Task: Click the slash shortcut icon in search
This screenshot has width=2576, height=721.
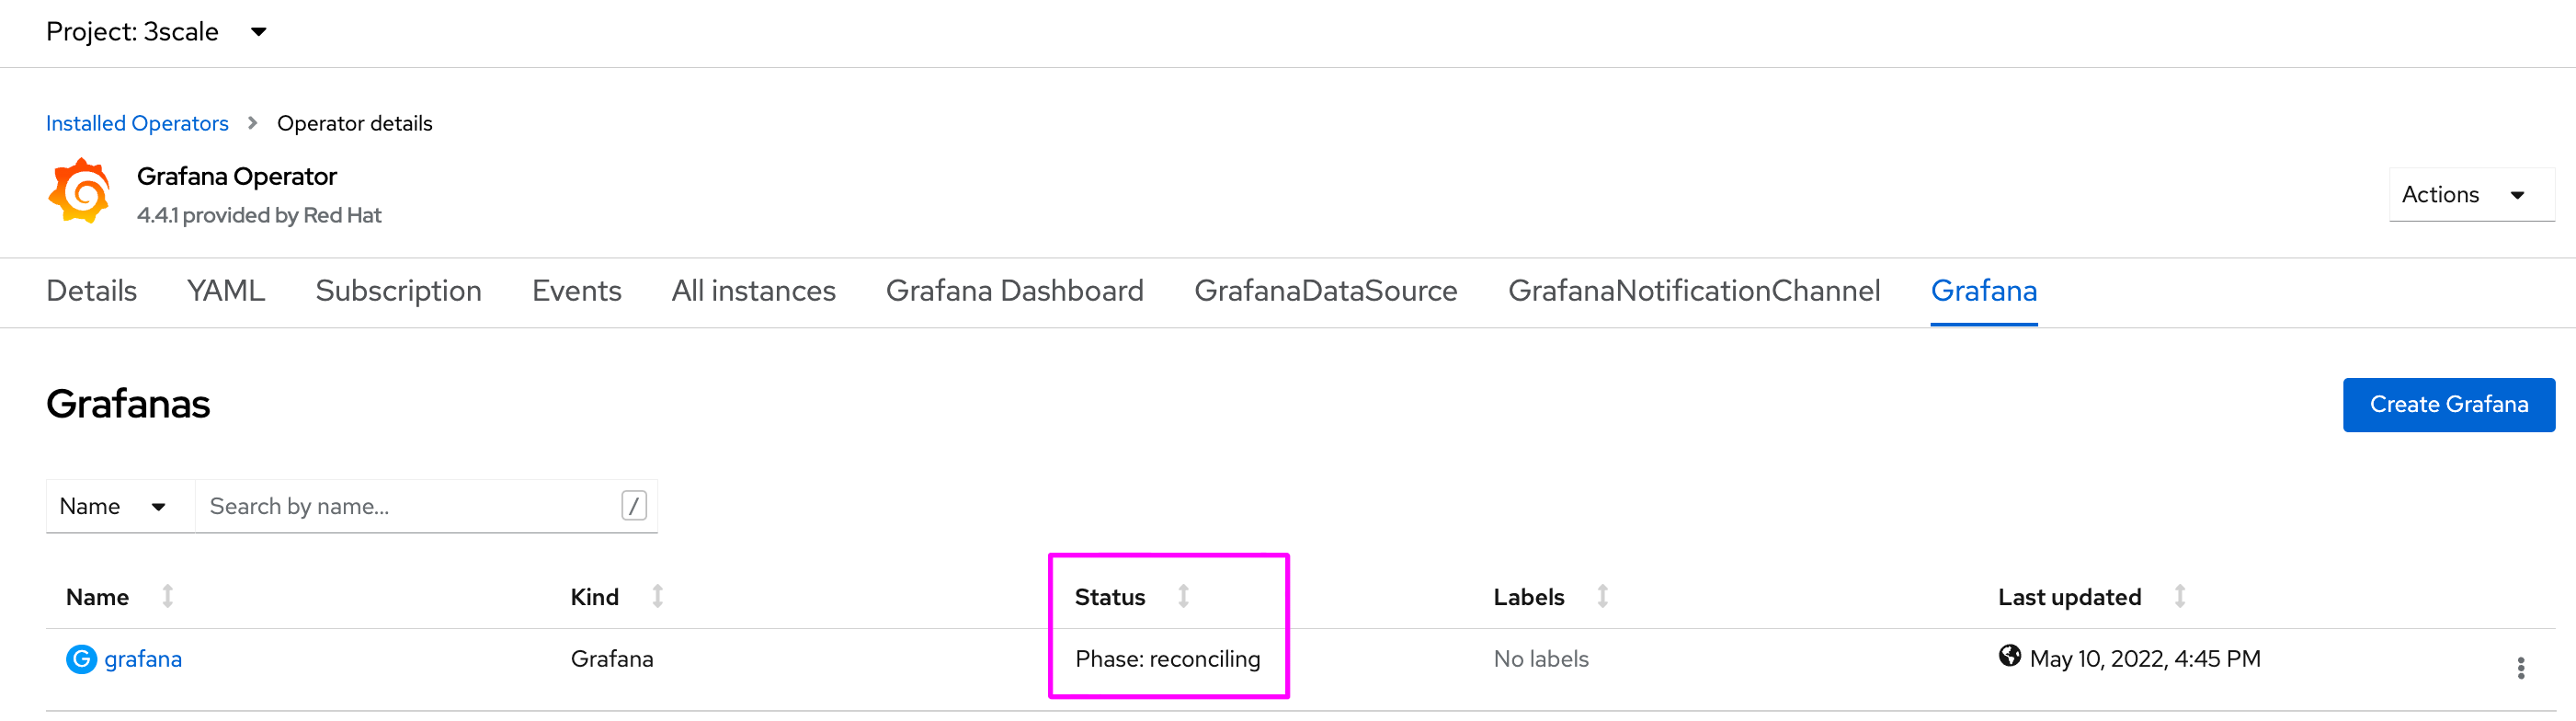Action: pos(633,506)
